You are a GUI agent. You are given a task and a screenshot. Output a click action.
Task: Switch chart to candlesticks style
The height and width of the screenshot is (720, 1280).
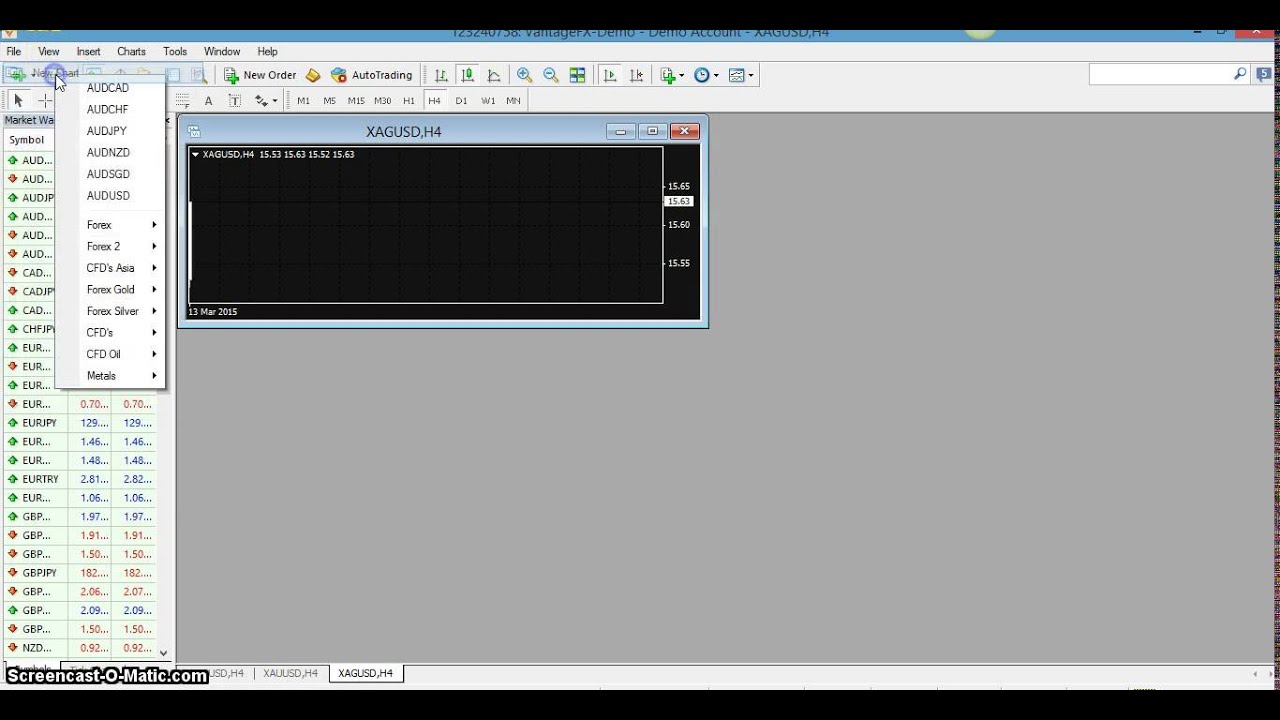[467, 75]
